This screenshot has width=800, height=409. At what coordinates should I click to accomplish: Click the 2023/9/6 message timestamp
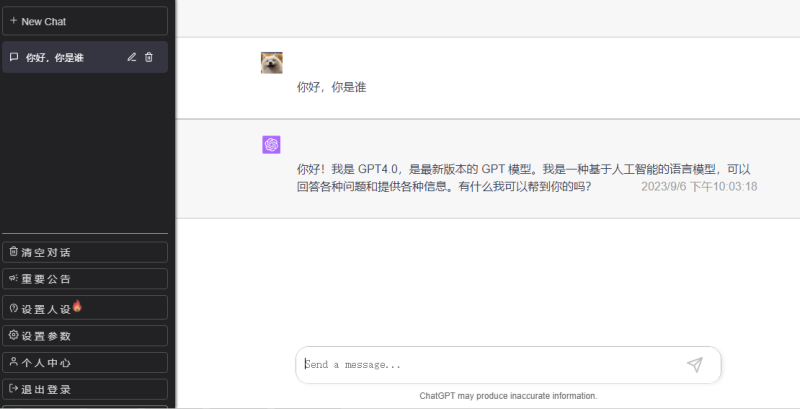pyautogui.click(x=698, y=186)
